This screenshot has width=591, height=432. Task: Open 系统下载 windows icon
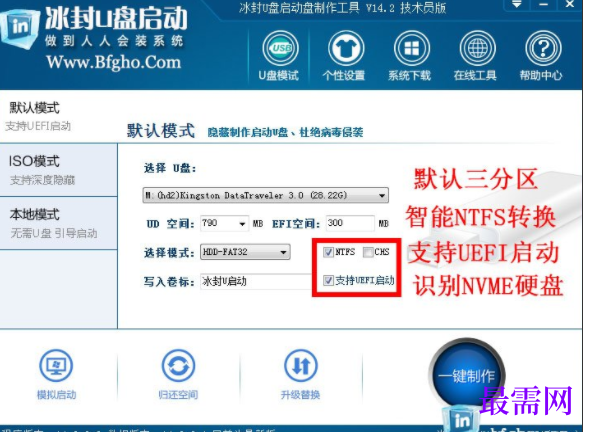coord(412,48)
